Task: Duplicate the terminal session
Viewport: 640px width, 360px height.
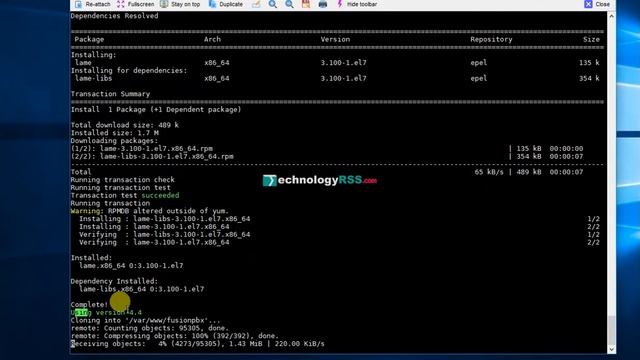Action: coord(226,4)
